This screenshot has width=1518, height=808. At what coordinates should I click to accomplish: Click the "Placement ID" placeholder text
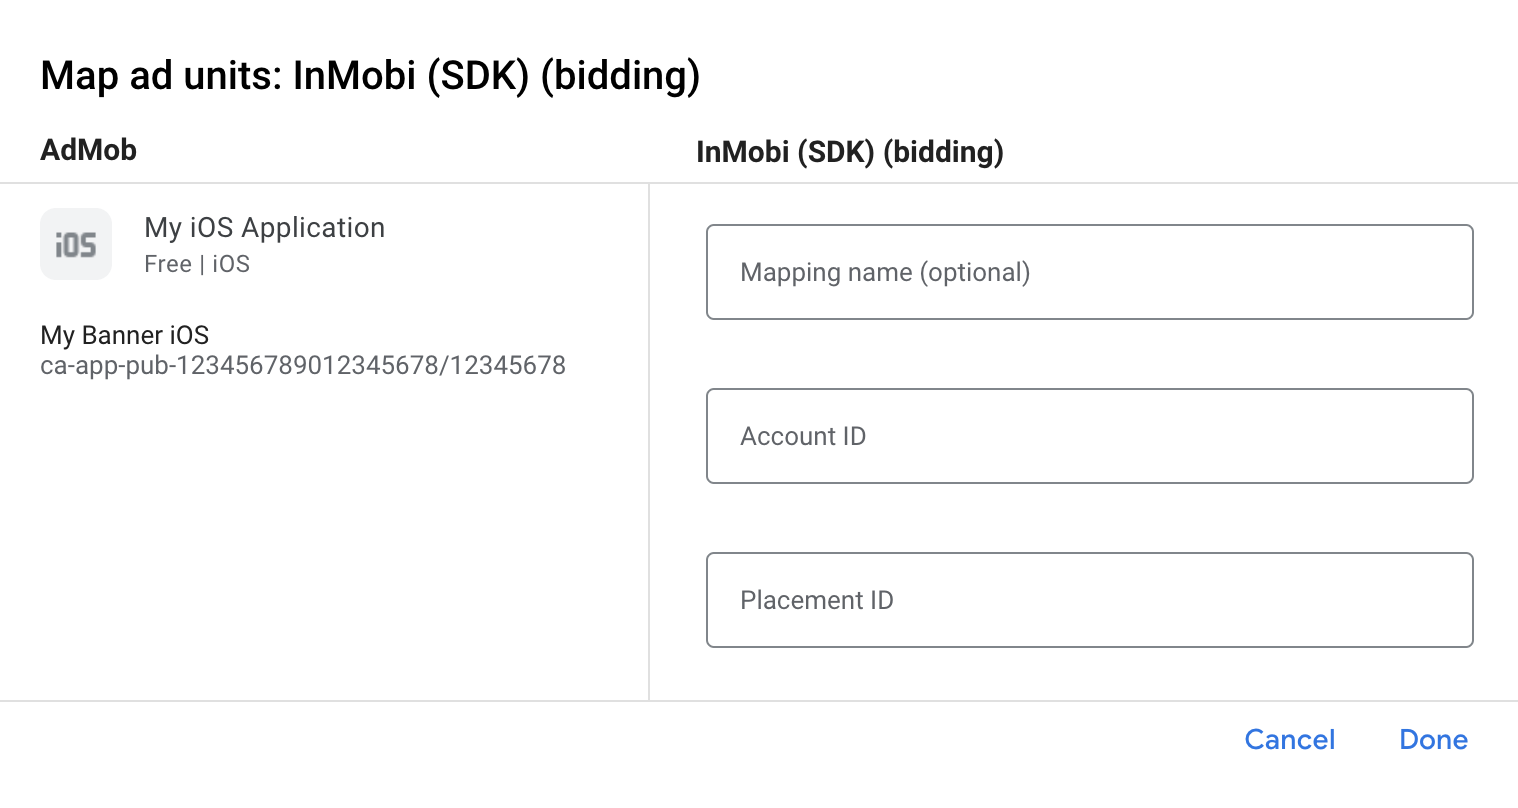pyautogui.click(x=817, y=600)
